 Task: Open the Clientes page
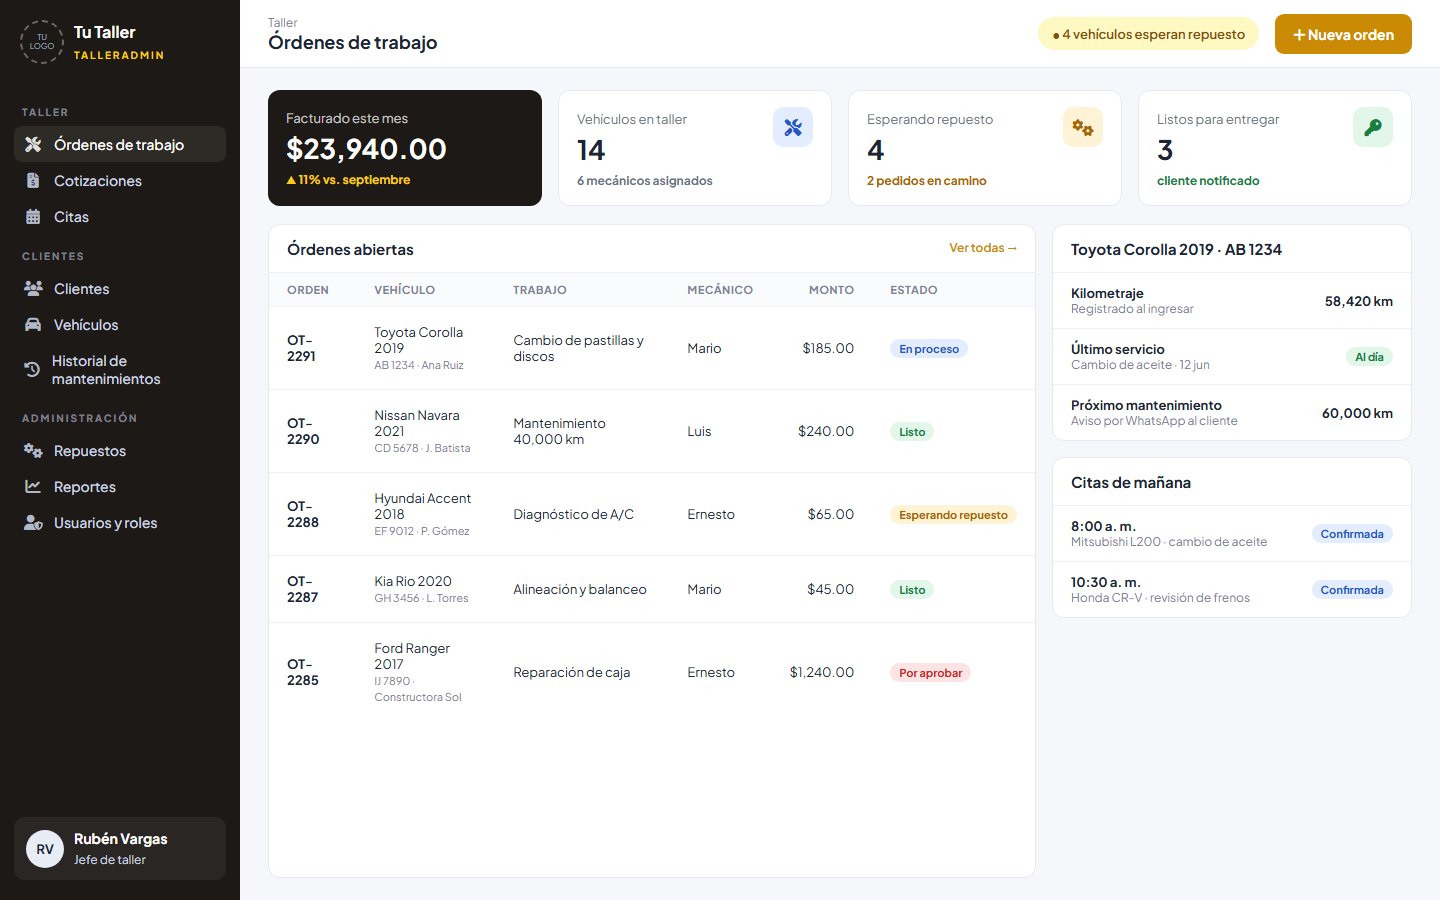pyautogui.click(x=120, y=288)
